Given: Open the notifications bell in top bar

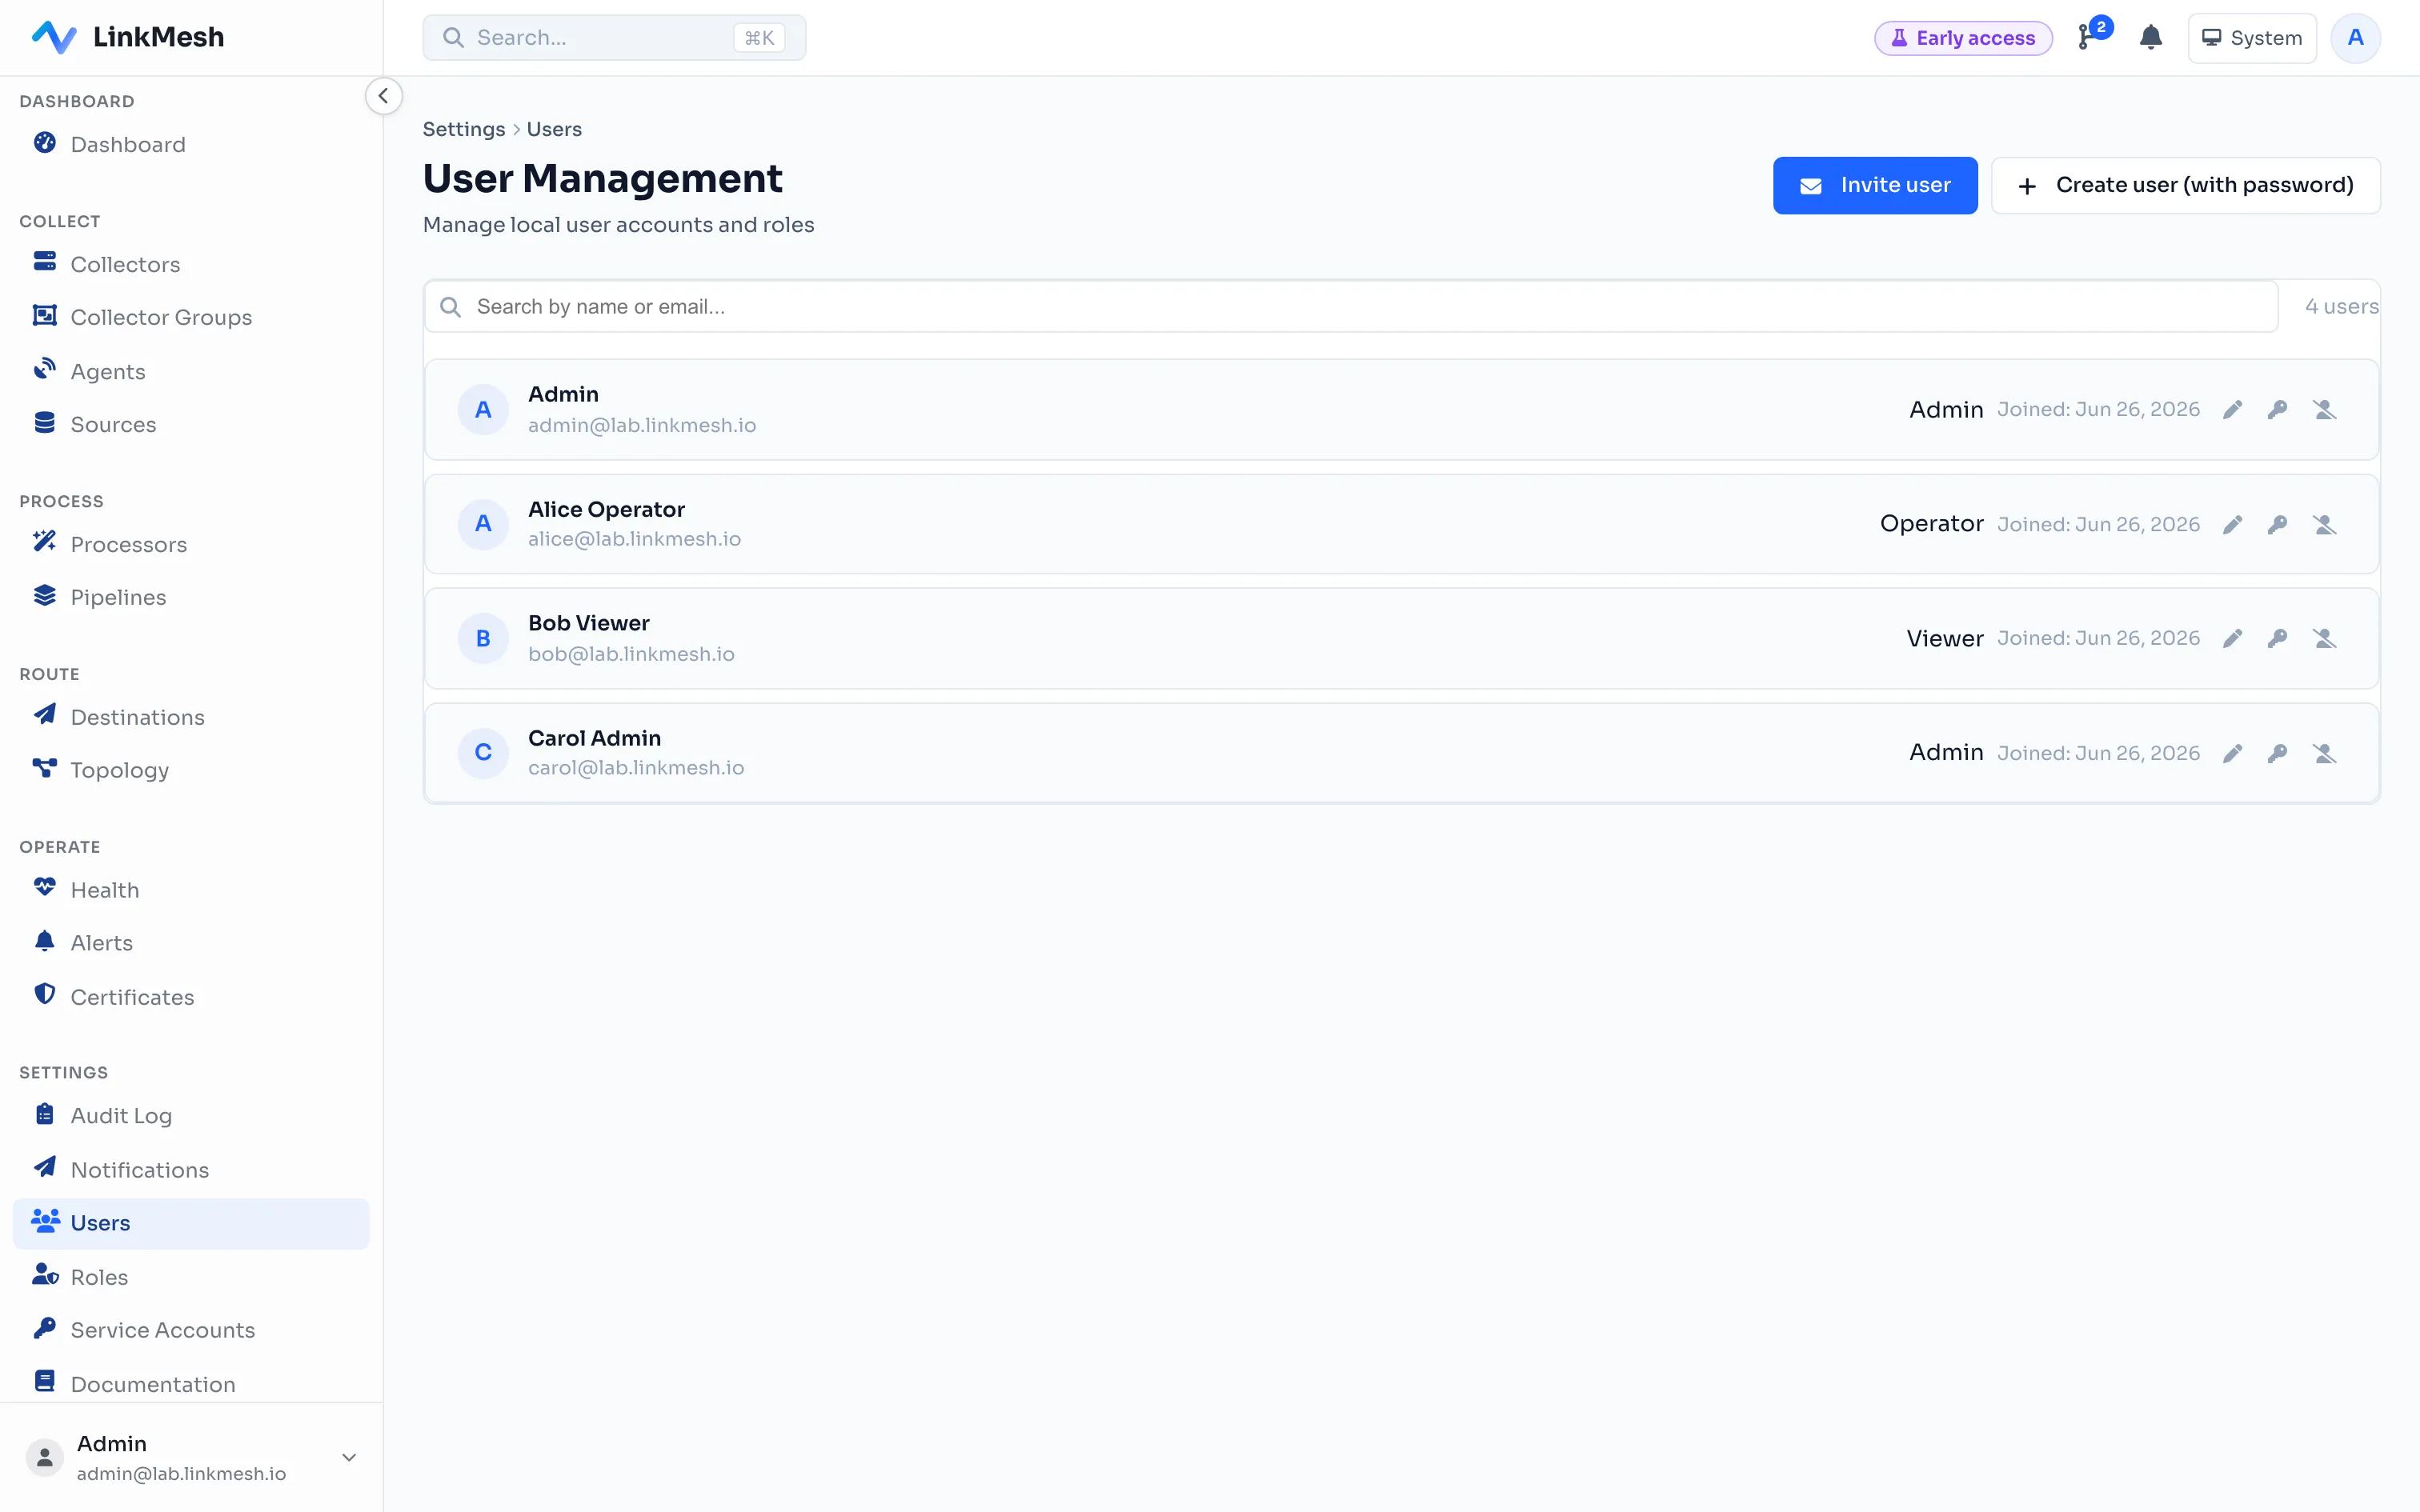Looking at the screenshot, I should click(2151, 38).
